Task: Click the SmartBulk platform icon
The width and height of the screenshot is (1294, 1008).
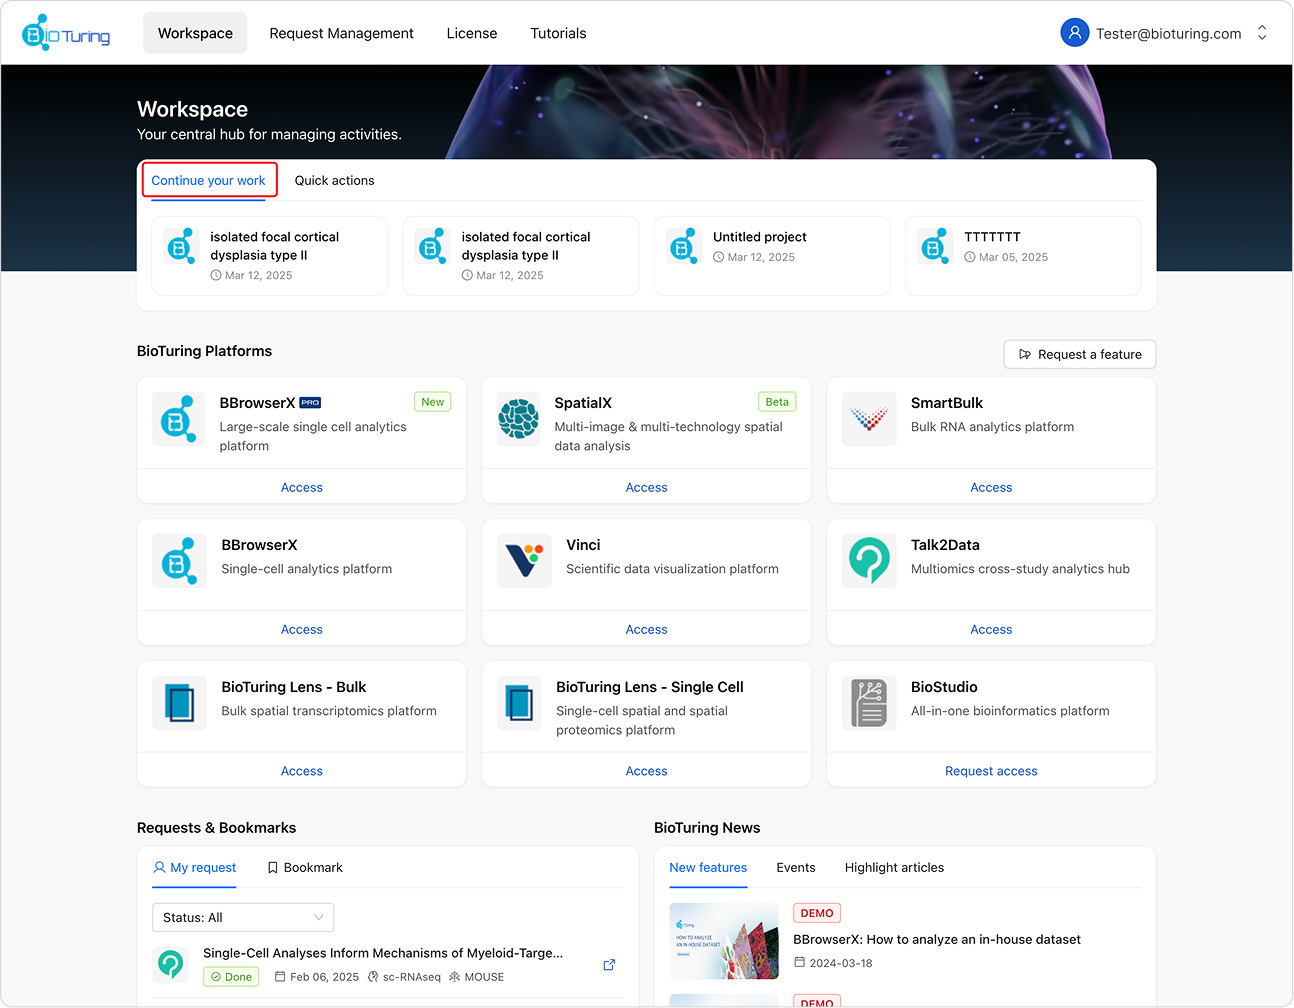Action: pyautogui.click(x=868, y=419)
